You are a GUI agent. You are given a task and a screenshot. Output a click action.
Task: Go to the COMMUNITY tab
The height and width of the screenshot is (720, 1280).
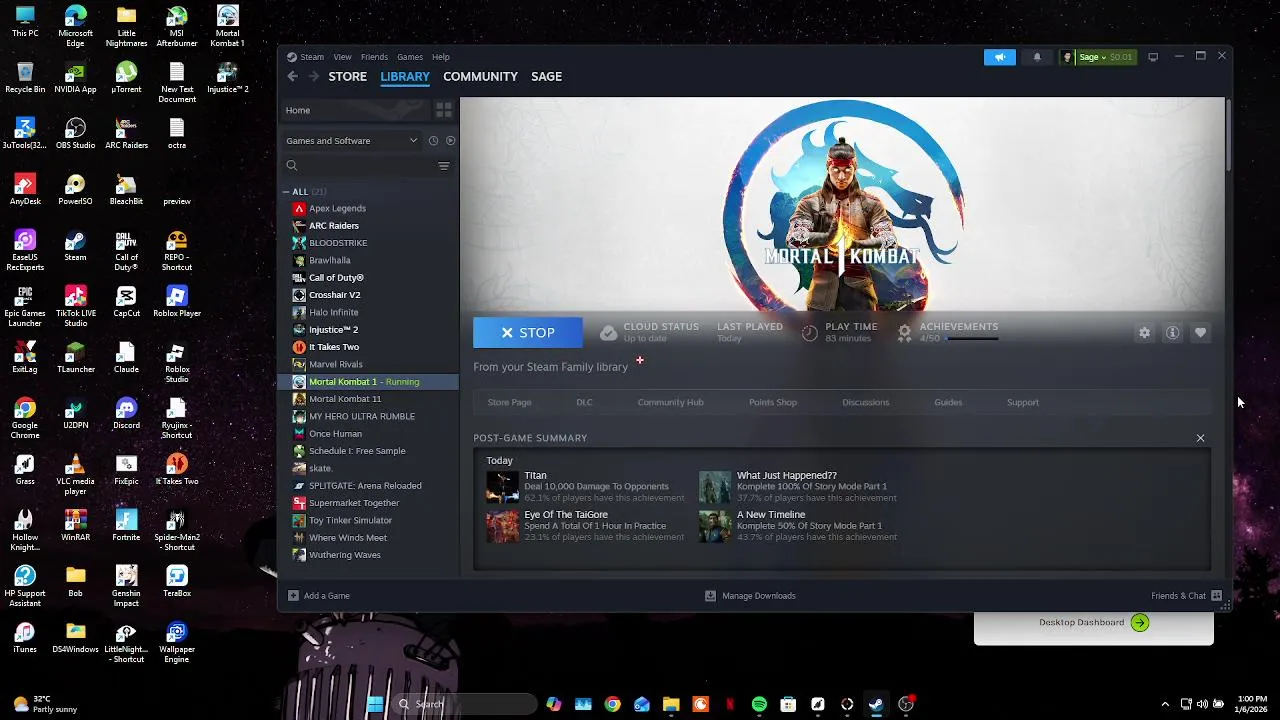click(480, 77)
